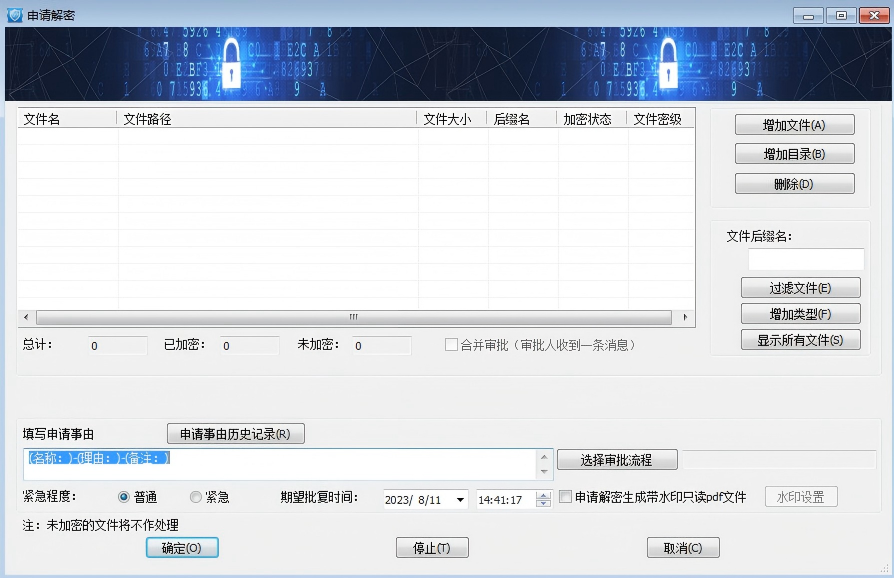Increase the expected reply time with up spinner
This screenshot has height=578, width=894.
point(543,495)
